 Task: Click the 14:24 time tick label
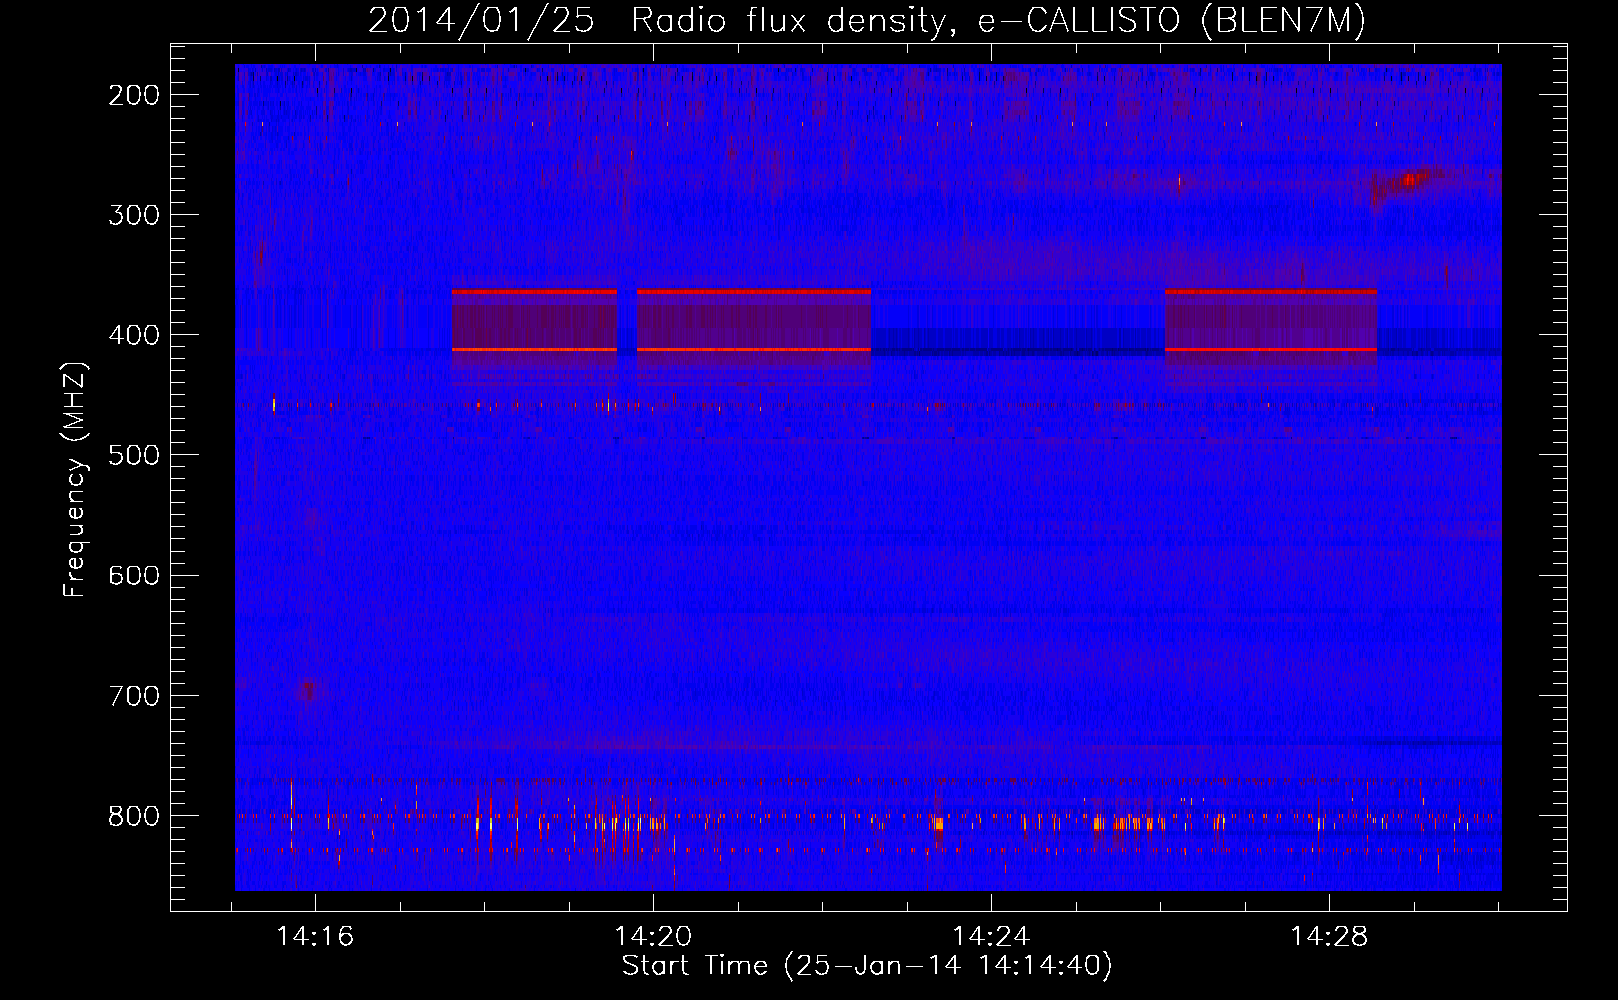pyautogui.click(x=991, y=937)
